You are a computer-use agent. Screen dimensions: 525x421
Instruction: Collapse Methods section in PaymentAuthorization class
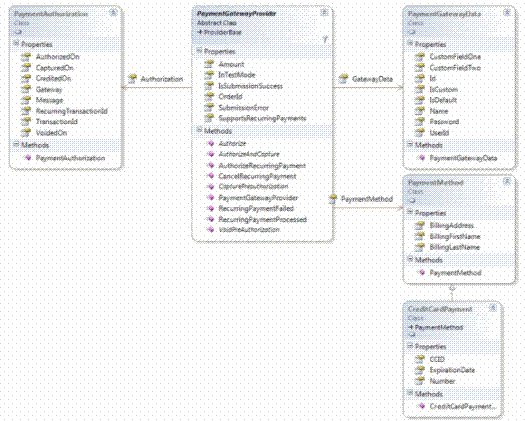coord(16,144)
